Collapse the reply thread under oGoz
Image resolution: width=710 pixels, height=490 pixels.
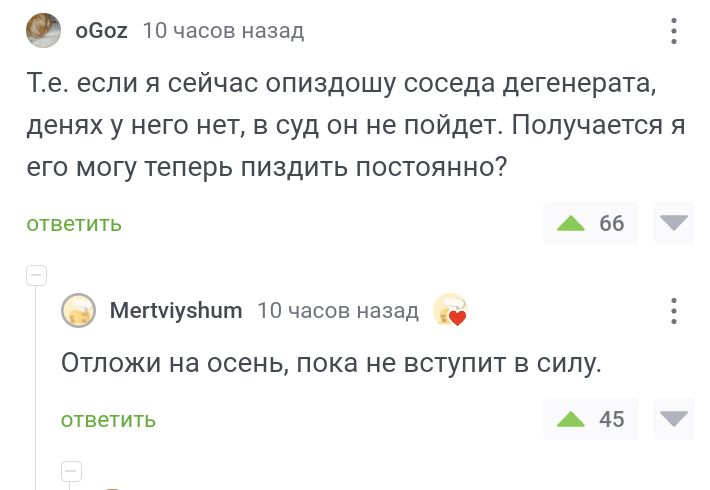(36, 274)
